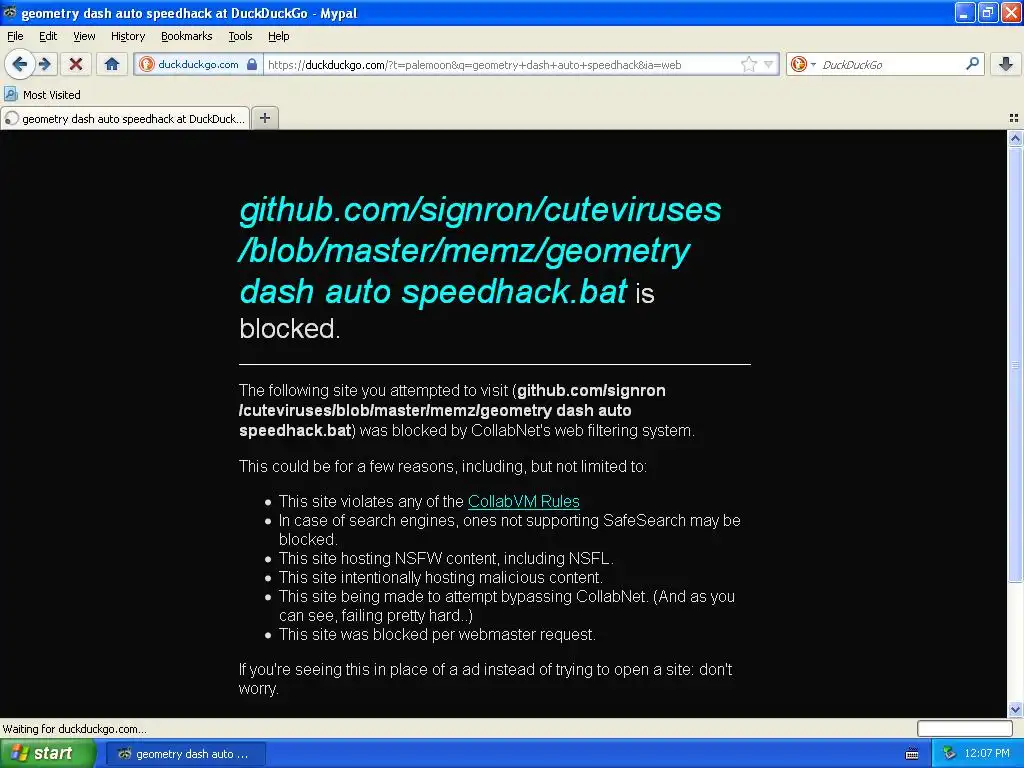
Task: Close the Mypal browser window
Action: pyautogui.click(x=1010, y=12)
